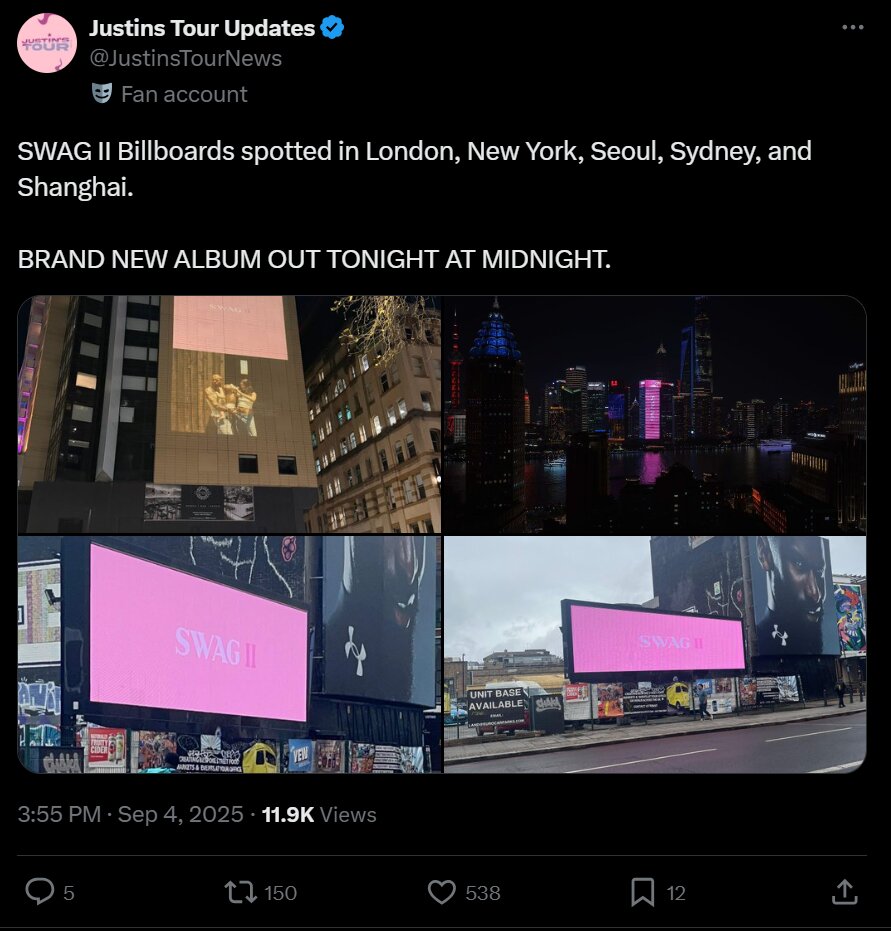
Task: Open the Shanghai skyline night photo
Action: tap(655, 414)
